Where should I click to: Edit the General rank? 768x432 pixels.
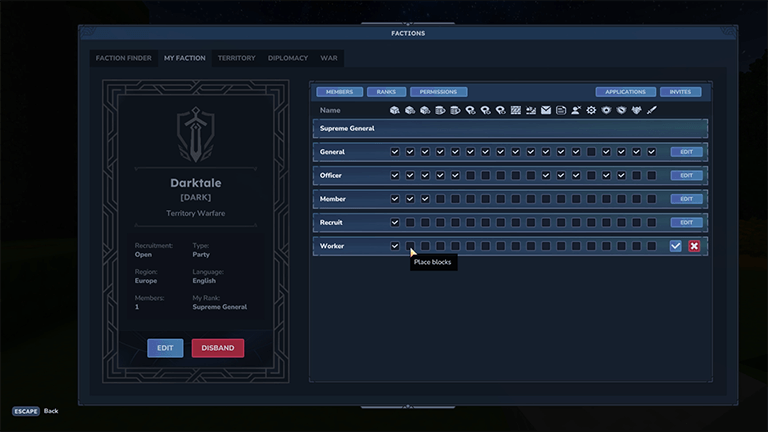[687, 152]
